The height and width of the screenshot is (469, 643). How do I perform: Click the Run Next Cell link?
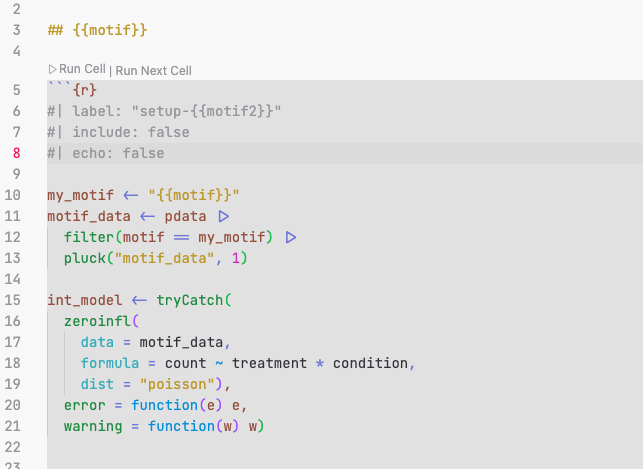click(x=153, y=70)
